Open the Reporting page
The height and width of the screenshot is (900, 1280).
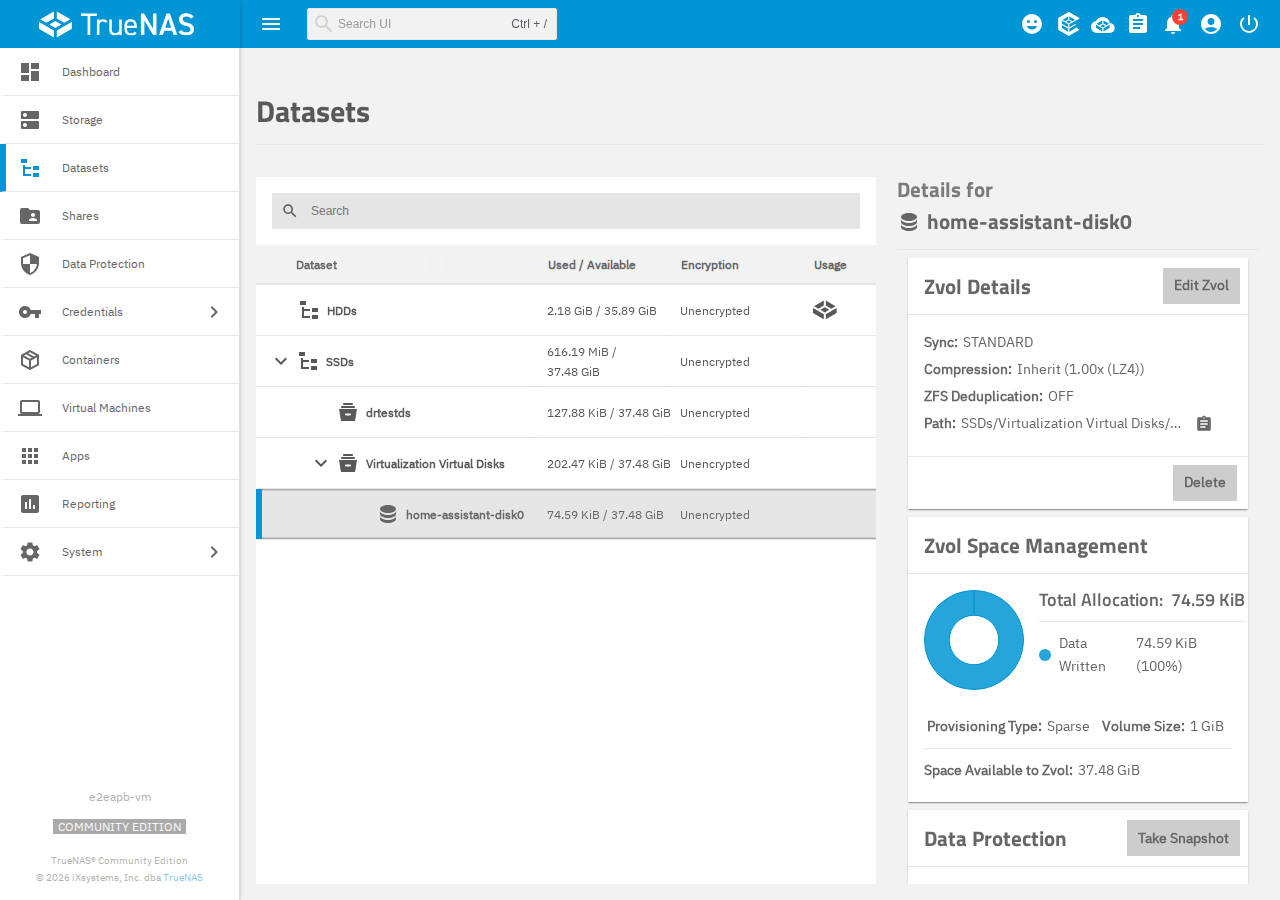pos(120,504)
